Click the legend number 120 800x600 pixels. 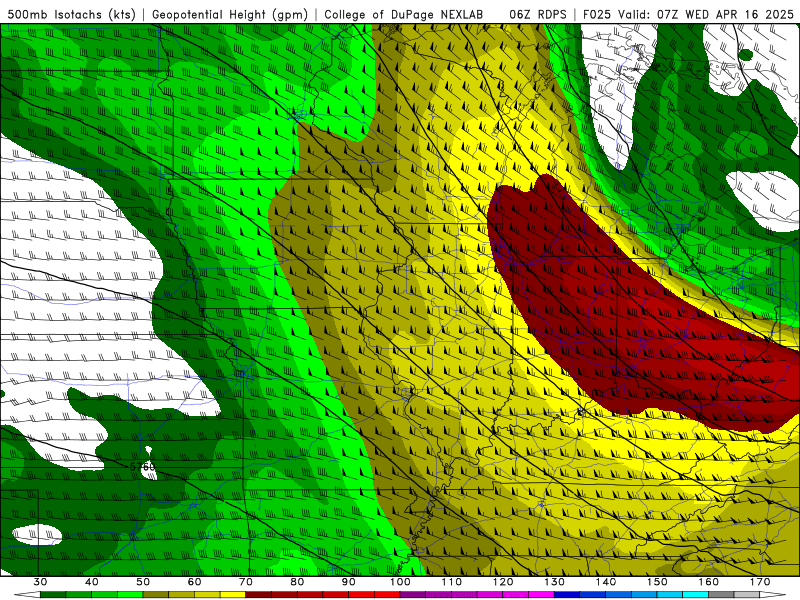tap(503, 582)
